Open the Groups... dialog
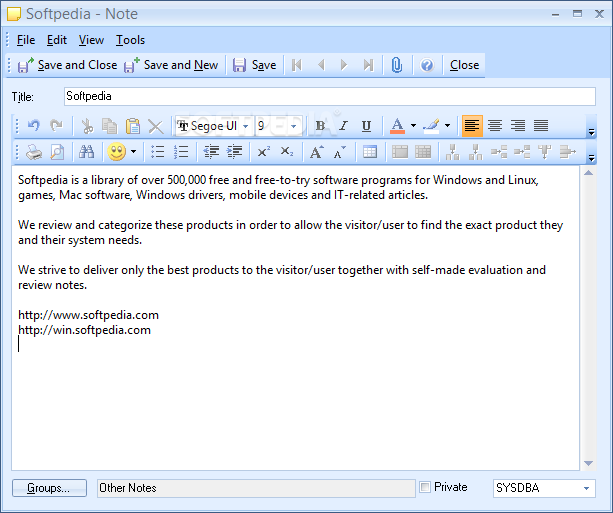613x513 pixels. pos(49,488)
